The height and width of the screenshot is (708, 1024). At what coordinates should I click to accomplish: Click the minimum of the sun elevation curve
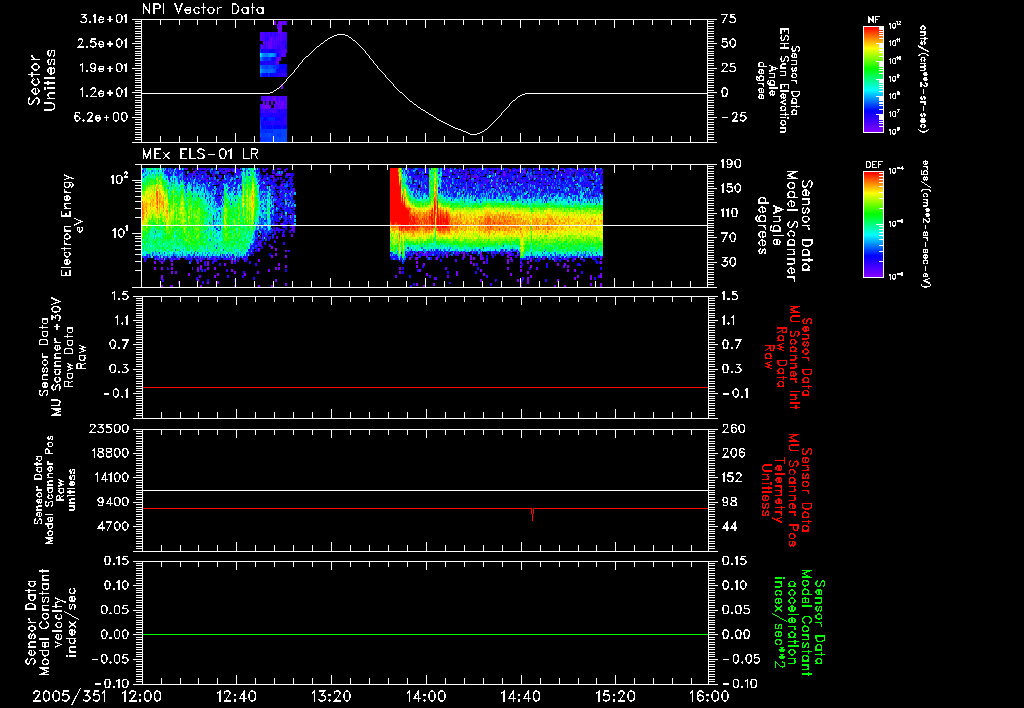(x=474, y=134)
